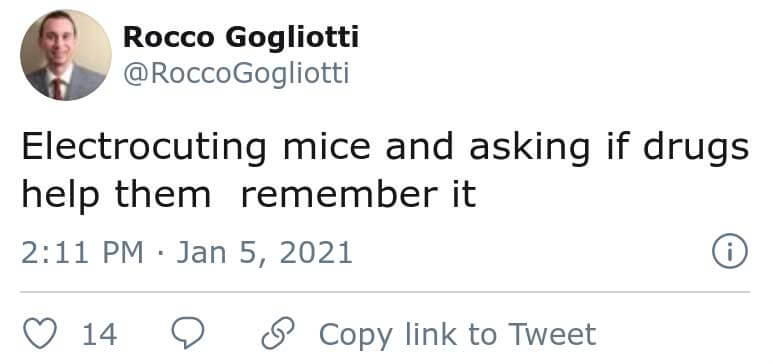
Task: Click the word 'remember' in tweet body
Action: 340,193
